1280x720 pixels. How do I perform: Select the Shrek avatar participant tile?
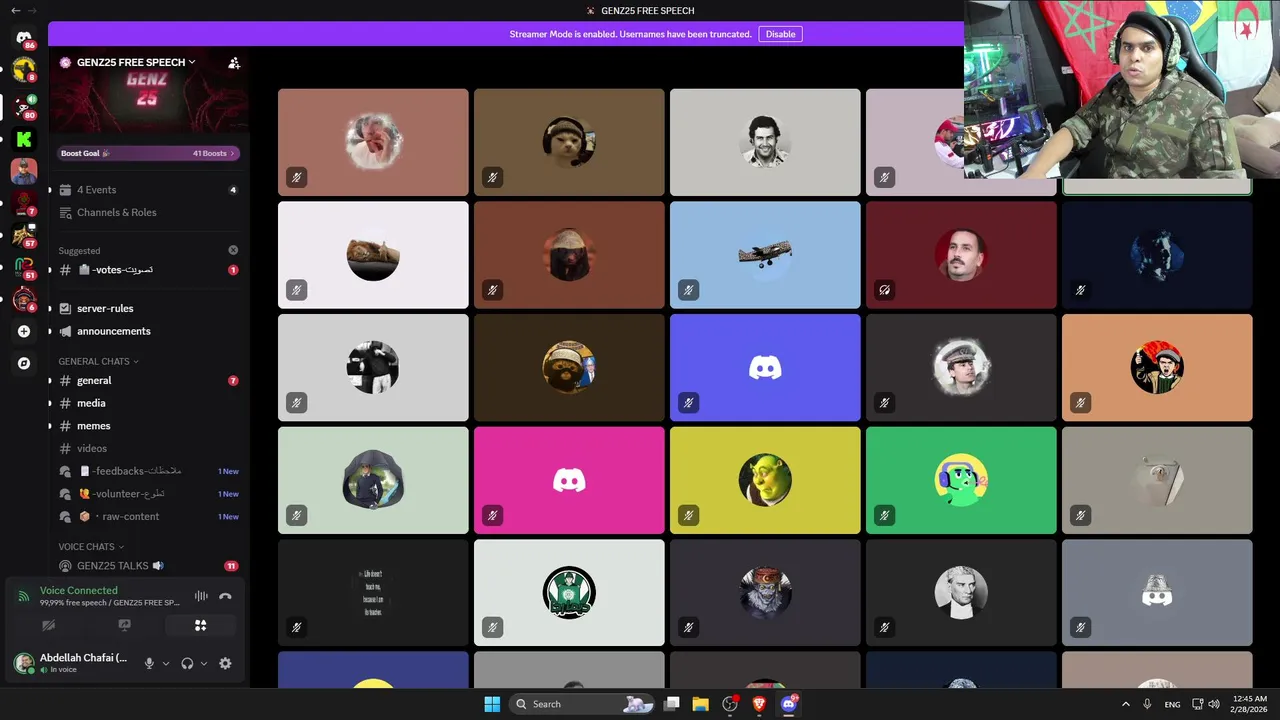point(765,481)
